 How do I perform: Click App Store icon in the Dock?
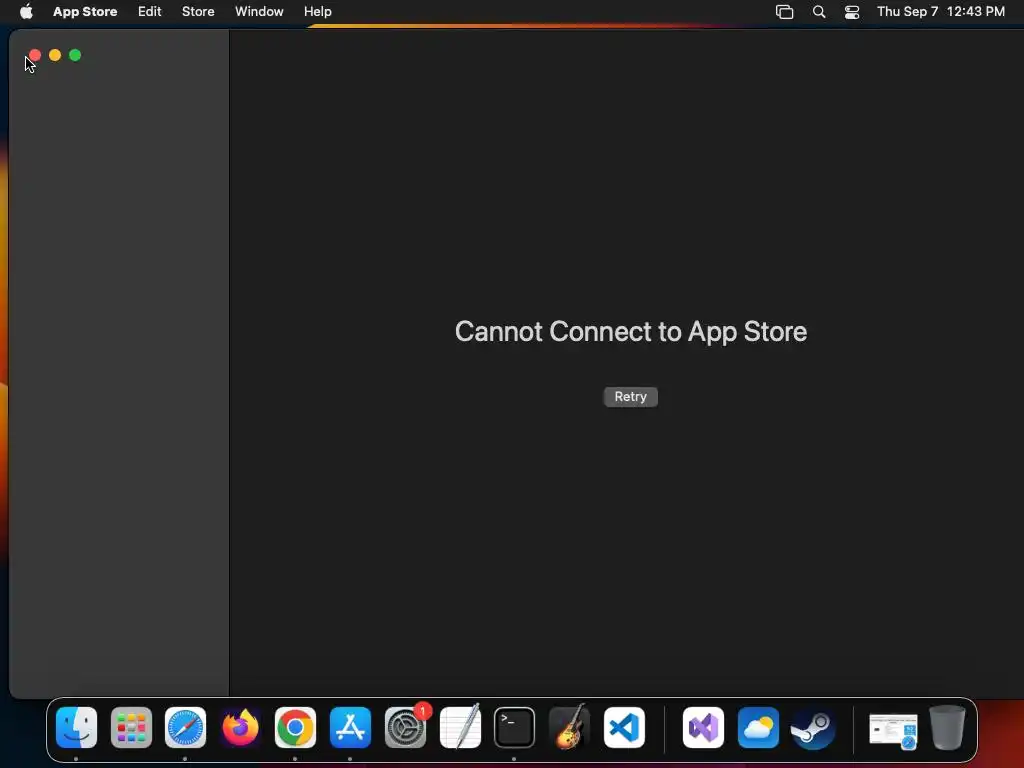click(x=350, y=727)
